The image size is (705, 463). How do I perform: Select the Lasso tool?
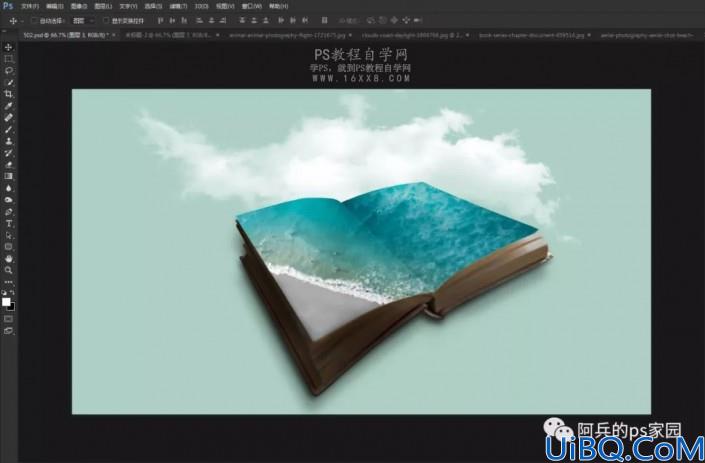[8, 71]
